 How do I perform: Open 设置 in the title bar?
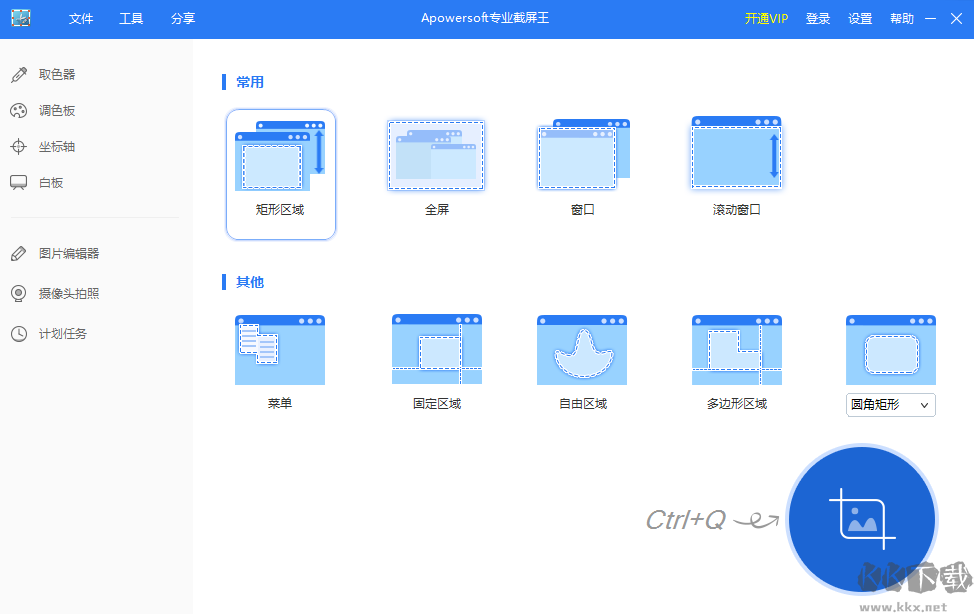(x=860, y=19)
